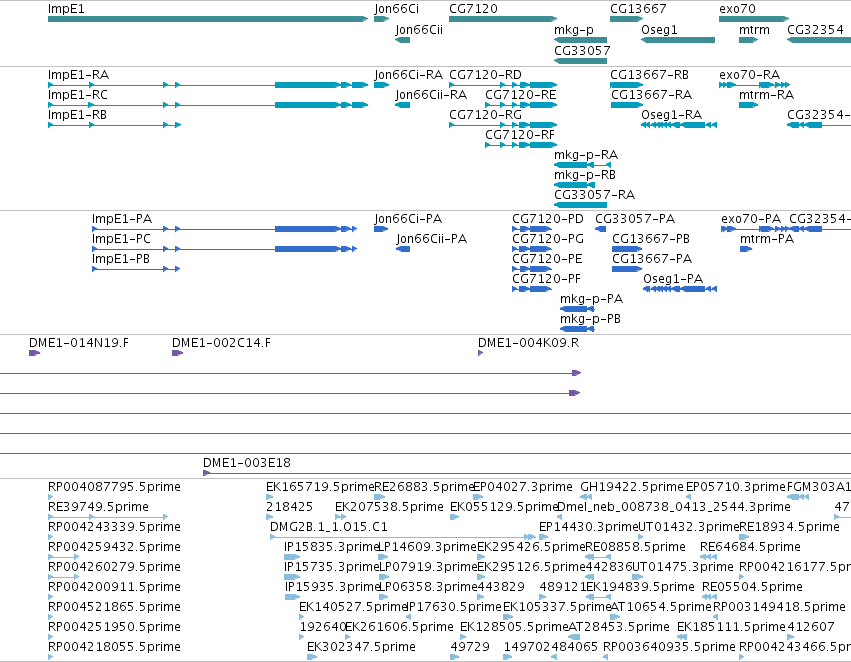
Task: Click EST EK302347.5prime
Action: click(x=312, y=657)
